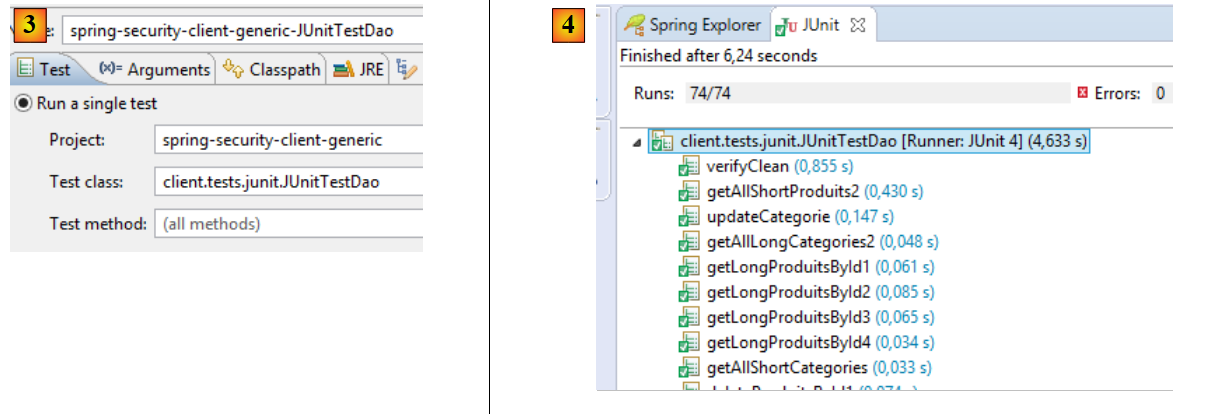This screenshot has width=1230, height=414.
Task: Select the getLongProduitsById1 test icon
Action: pyautogui.click(x=688, y=267)
